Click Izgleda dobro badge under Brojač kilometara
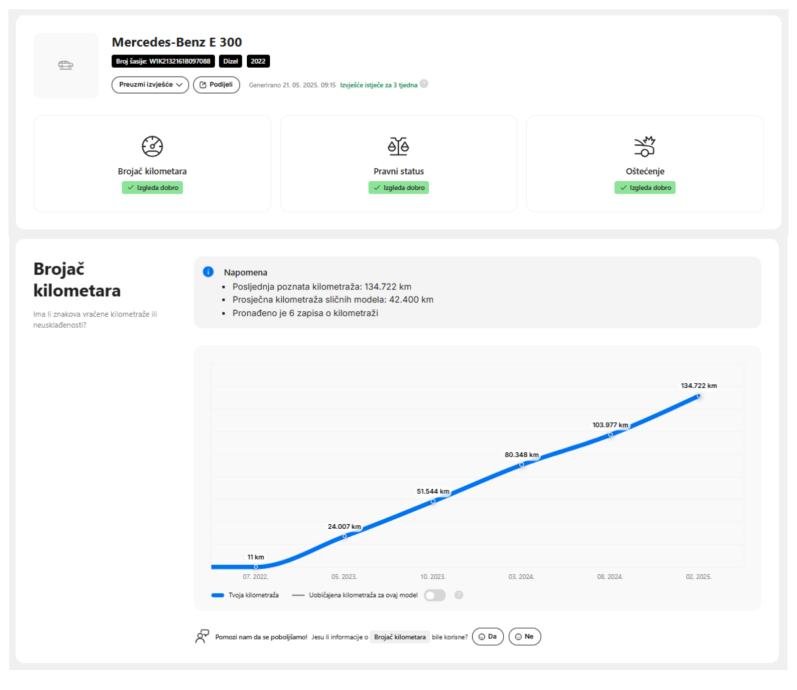The height and width of the screenshot is (690, 797). (152, 188)
